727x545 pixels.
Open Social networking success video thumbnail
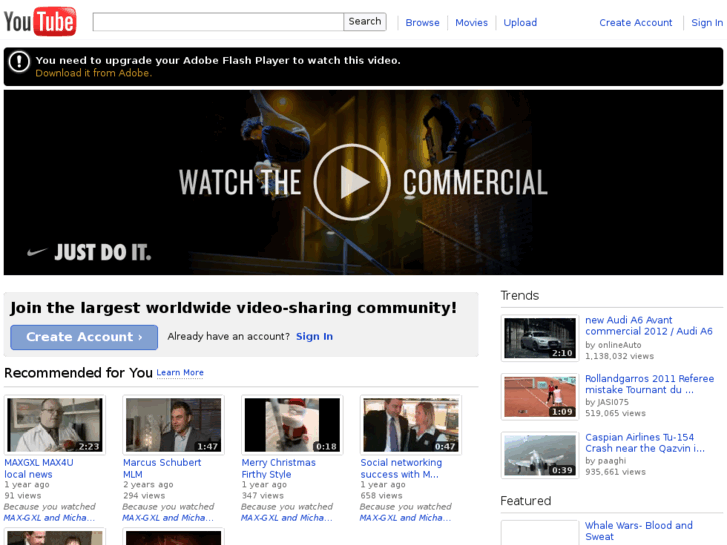pos(411,425)
